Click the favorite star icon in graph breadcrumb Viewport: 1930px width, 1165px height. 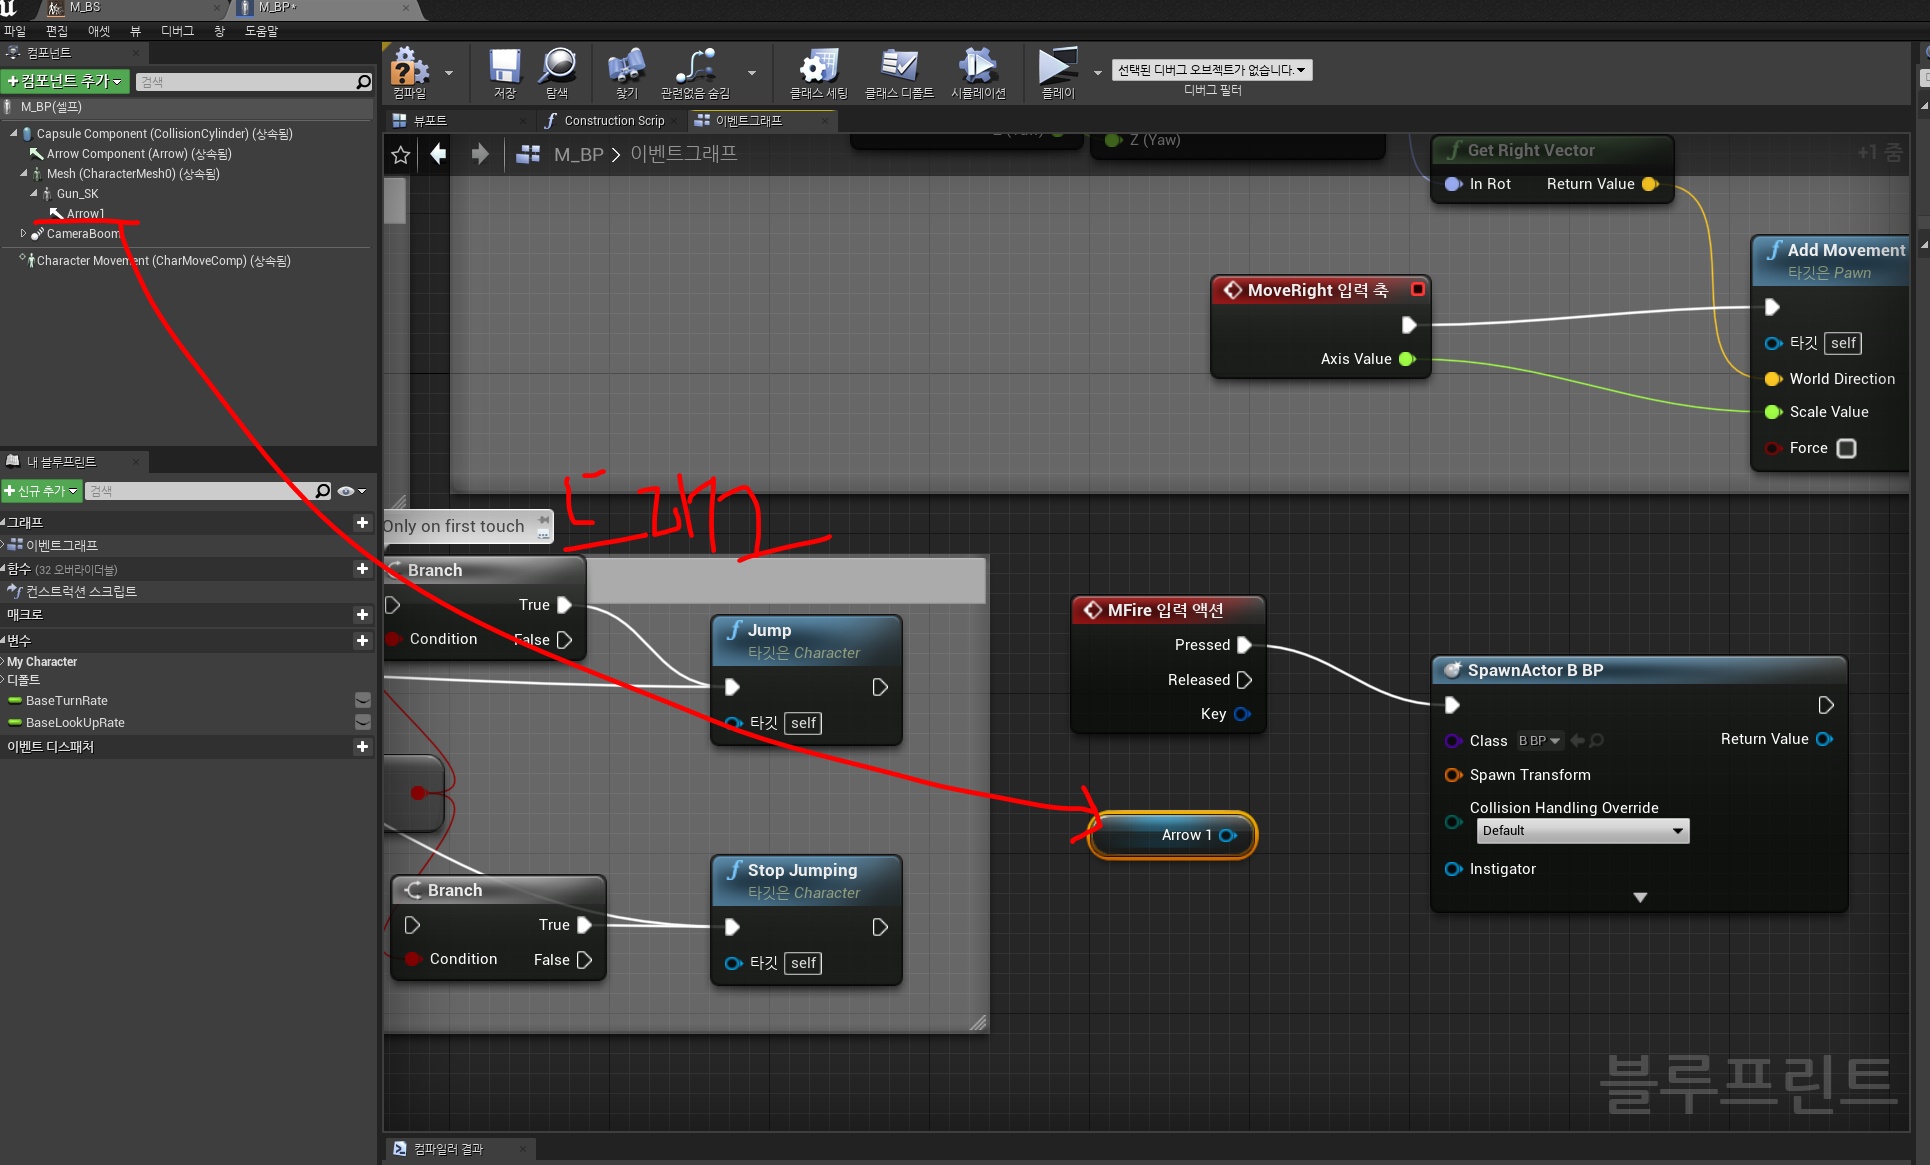401,154
